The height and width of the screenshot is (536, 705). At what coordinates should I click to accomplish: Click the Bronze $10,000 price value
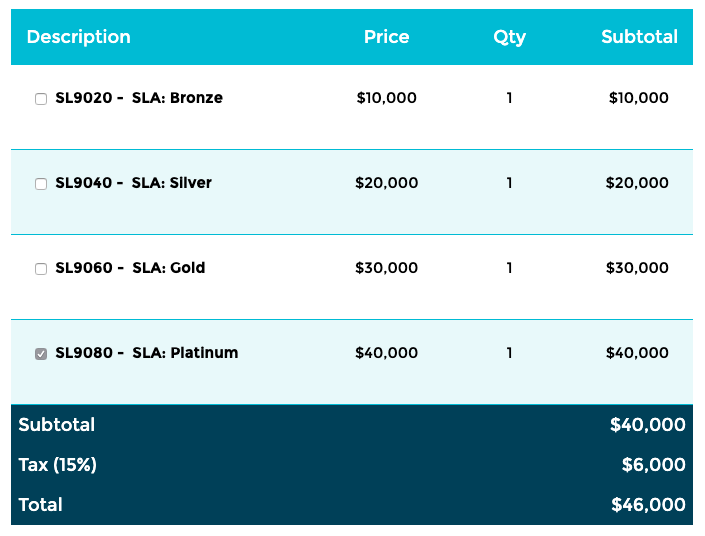click(x=386, y=98)
